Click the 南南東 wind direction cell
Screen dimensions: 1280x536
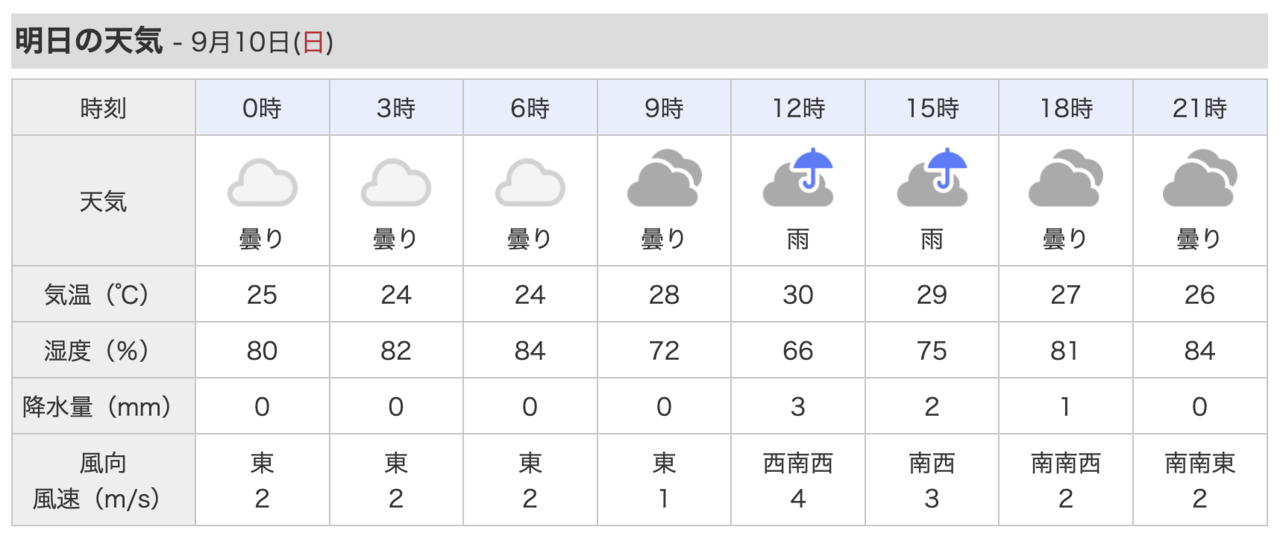pyautogui.click(x=1200, y=464)
